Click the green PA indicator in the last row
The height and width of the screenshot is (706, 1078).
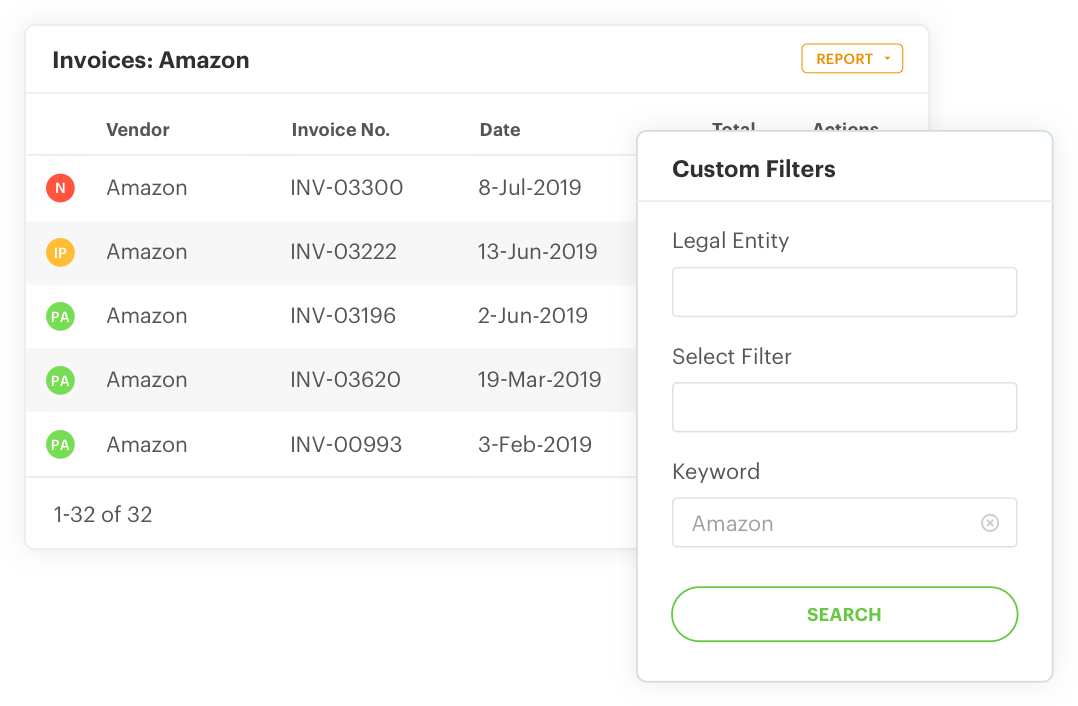[60, 444]
